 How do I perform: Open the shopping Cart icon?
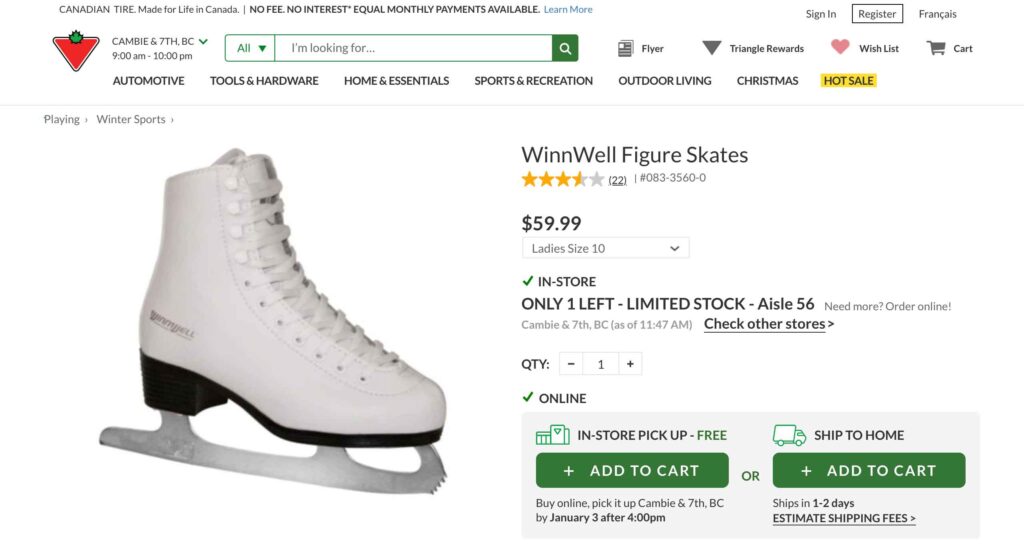[x=936, y=48]
